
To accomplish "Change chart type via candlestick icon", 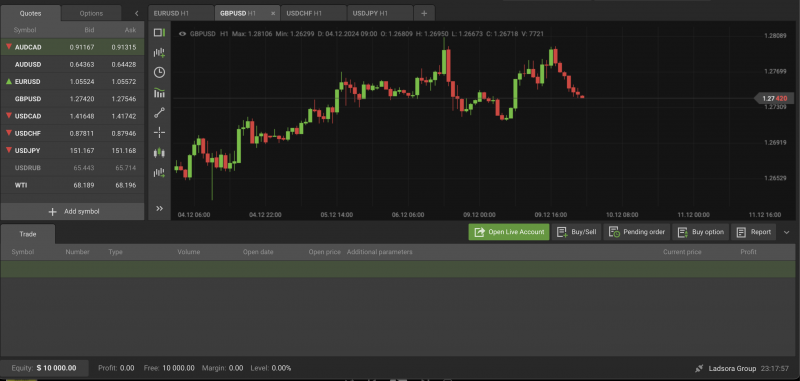I will click(160, 153).
